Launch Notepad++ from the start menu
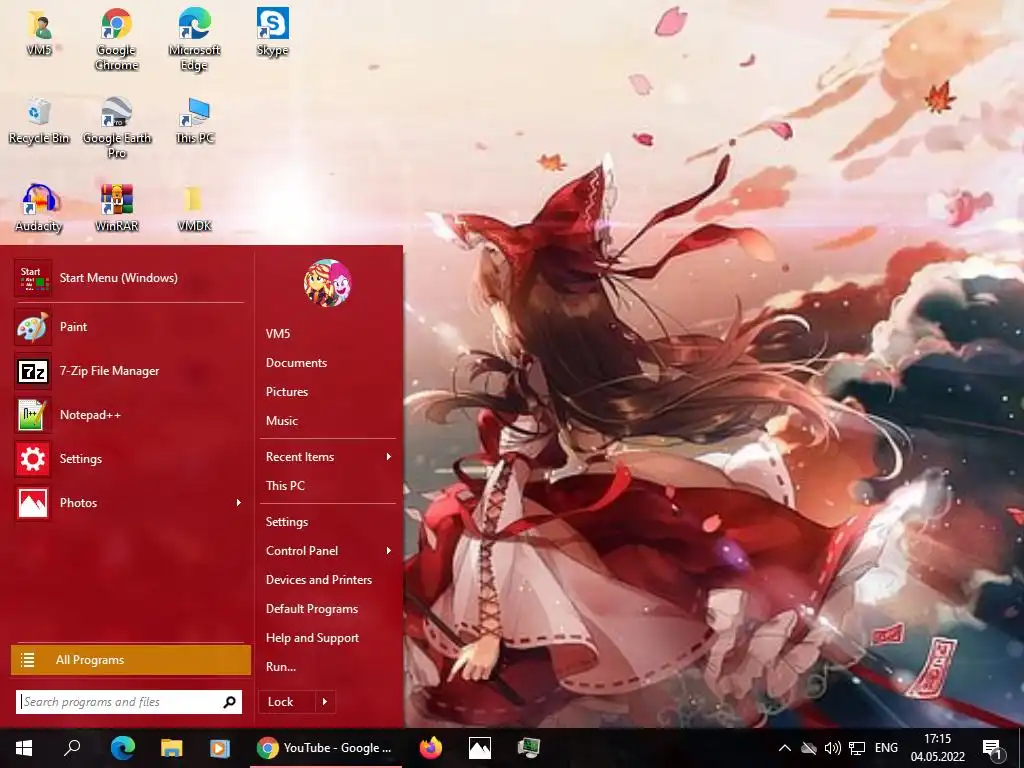This screenshot has width=1024, height=768. click(129, 415)
